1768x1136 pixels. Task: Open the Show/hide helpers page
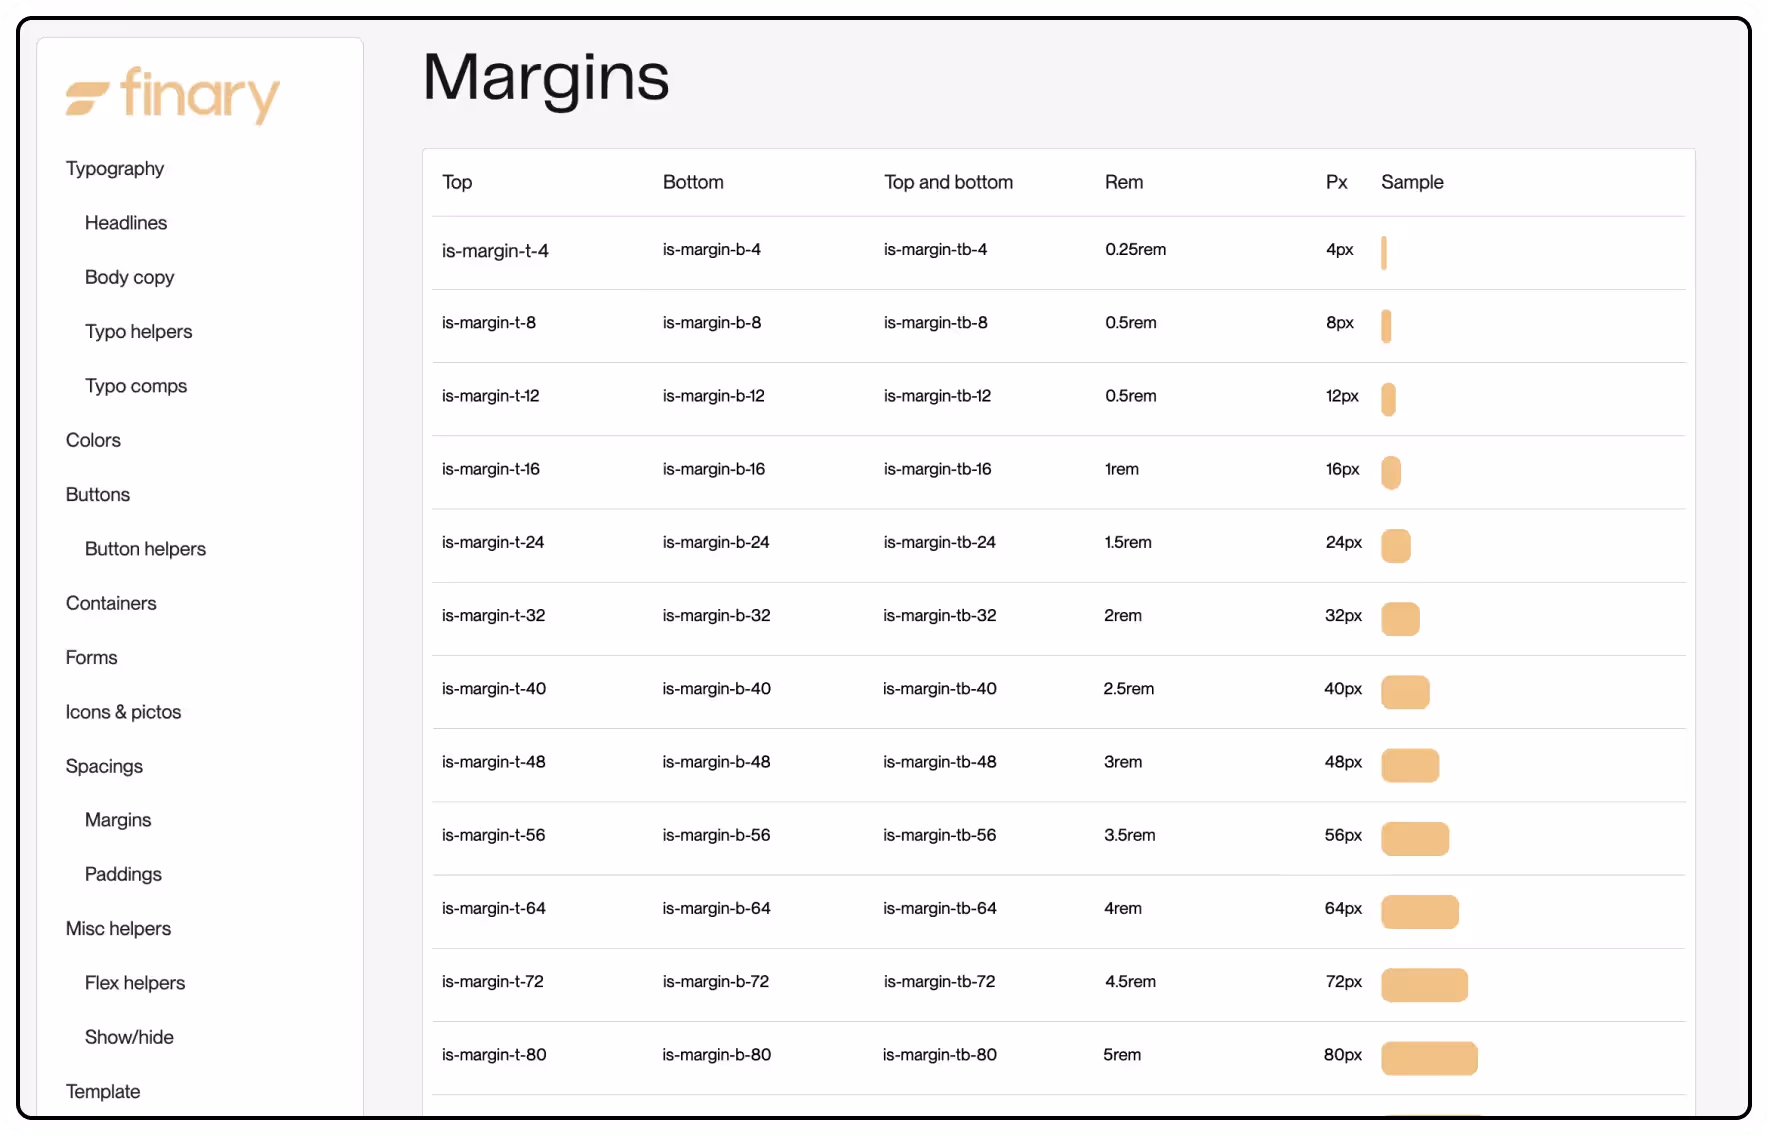129,1037
